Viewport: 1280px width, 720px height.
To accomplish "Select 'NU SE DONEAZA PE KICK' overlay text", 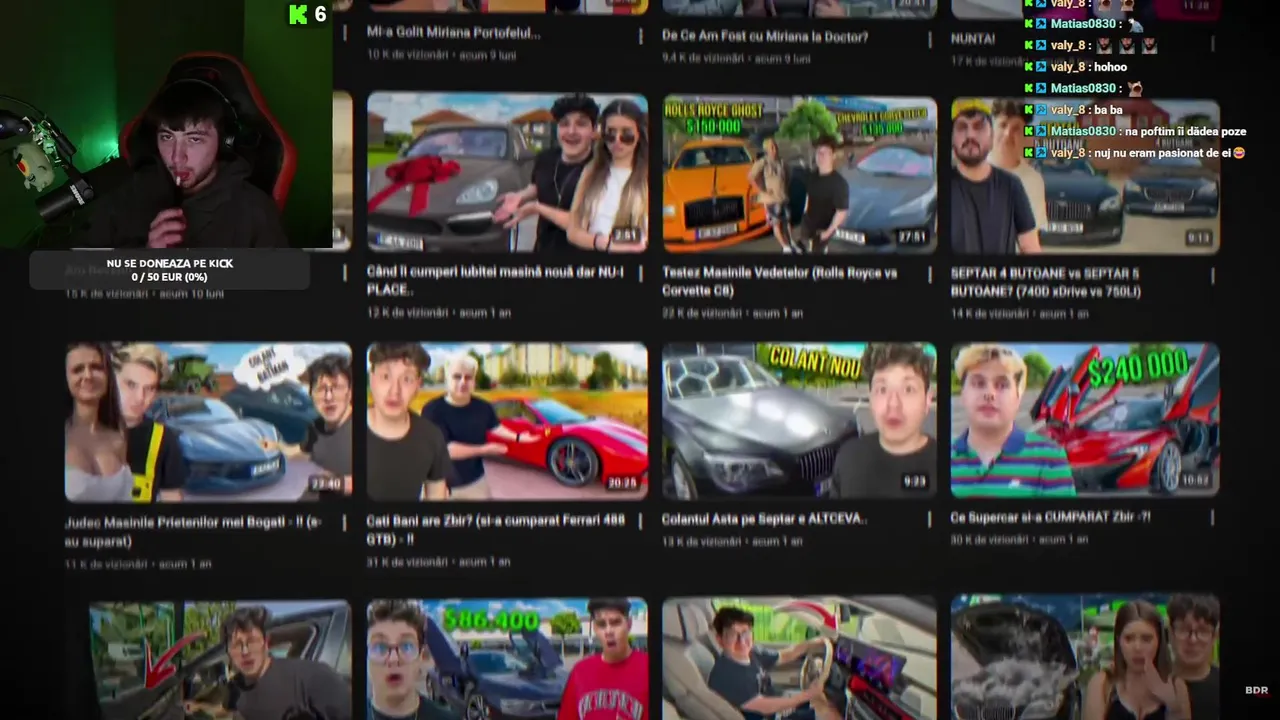I will point(170,263).
